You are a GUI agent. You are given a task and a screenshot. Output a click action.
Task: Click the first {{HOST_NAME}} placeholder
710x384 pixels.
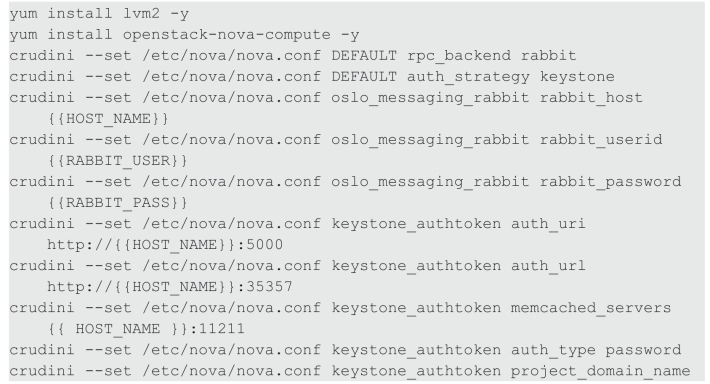pyautogui.click(x=108, y=119)
